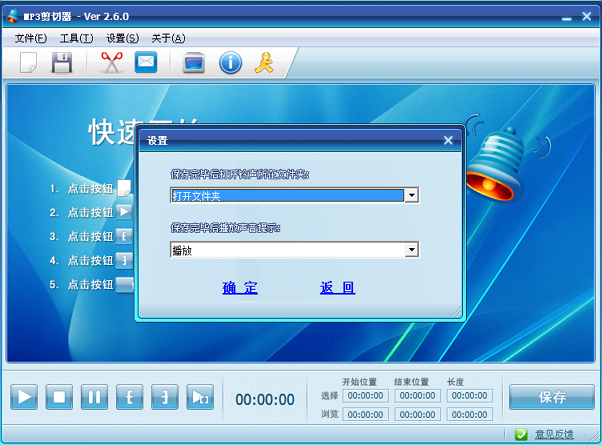The width and height of the screenshot is (602, 445).
Task: Stop playback with the stop button
Action: 59,397
